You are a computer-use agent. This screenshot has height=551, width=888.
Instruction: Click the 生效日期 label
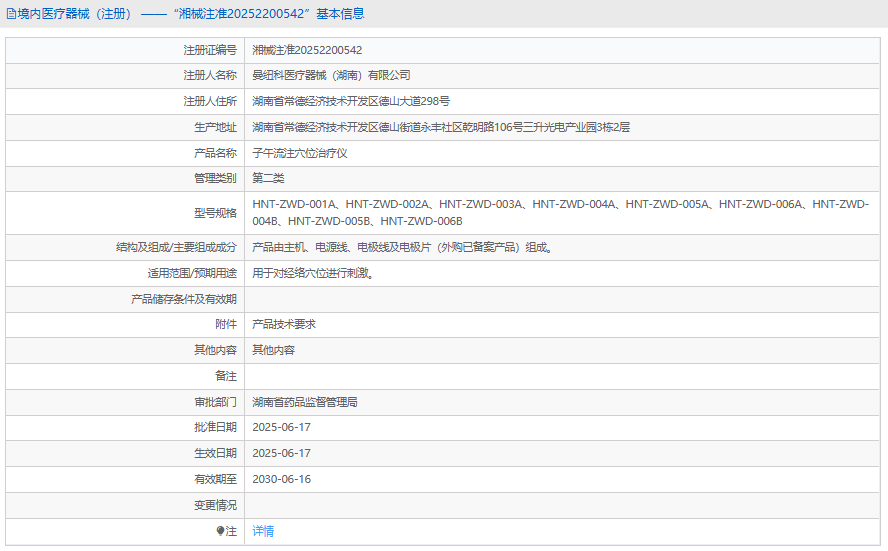tap(215, 454)
